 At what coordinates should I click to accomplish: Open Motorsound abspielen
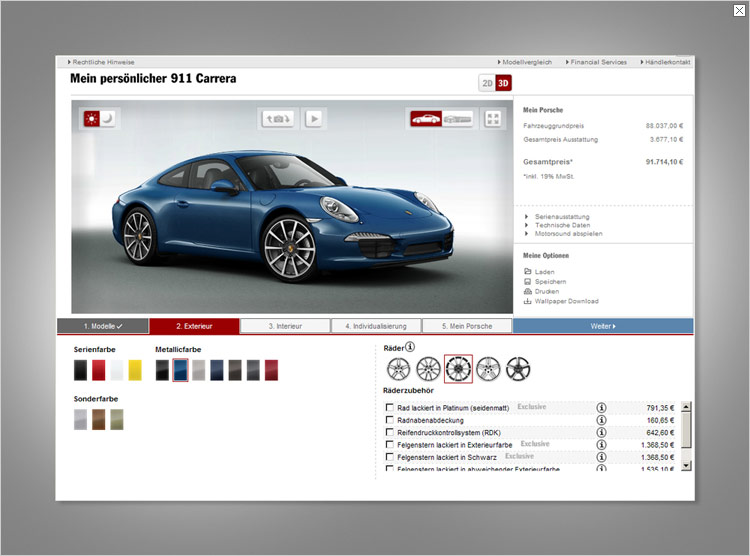[568, 234]
